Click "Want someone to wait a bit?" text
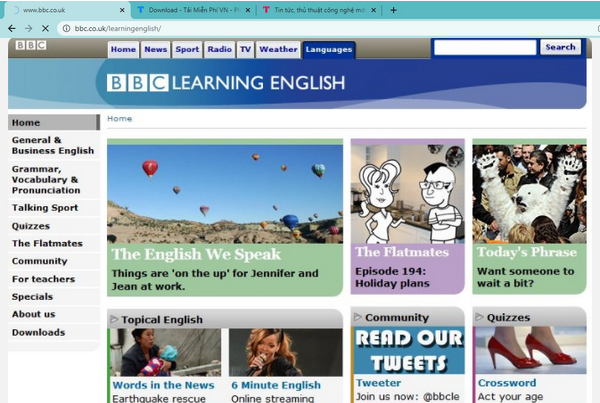The width and height of the screenshot is (600, 403). (x=525, y=277)
